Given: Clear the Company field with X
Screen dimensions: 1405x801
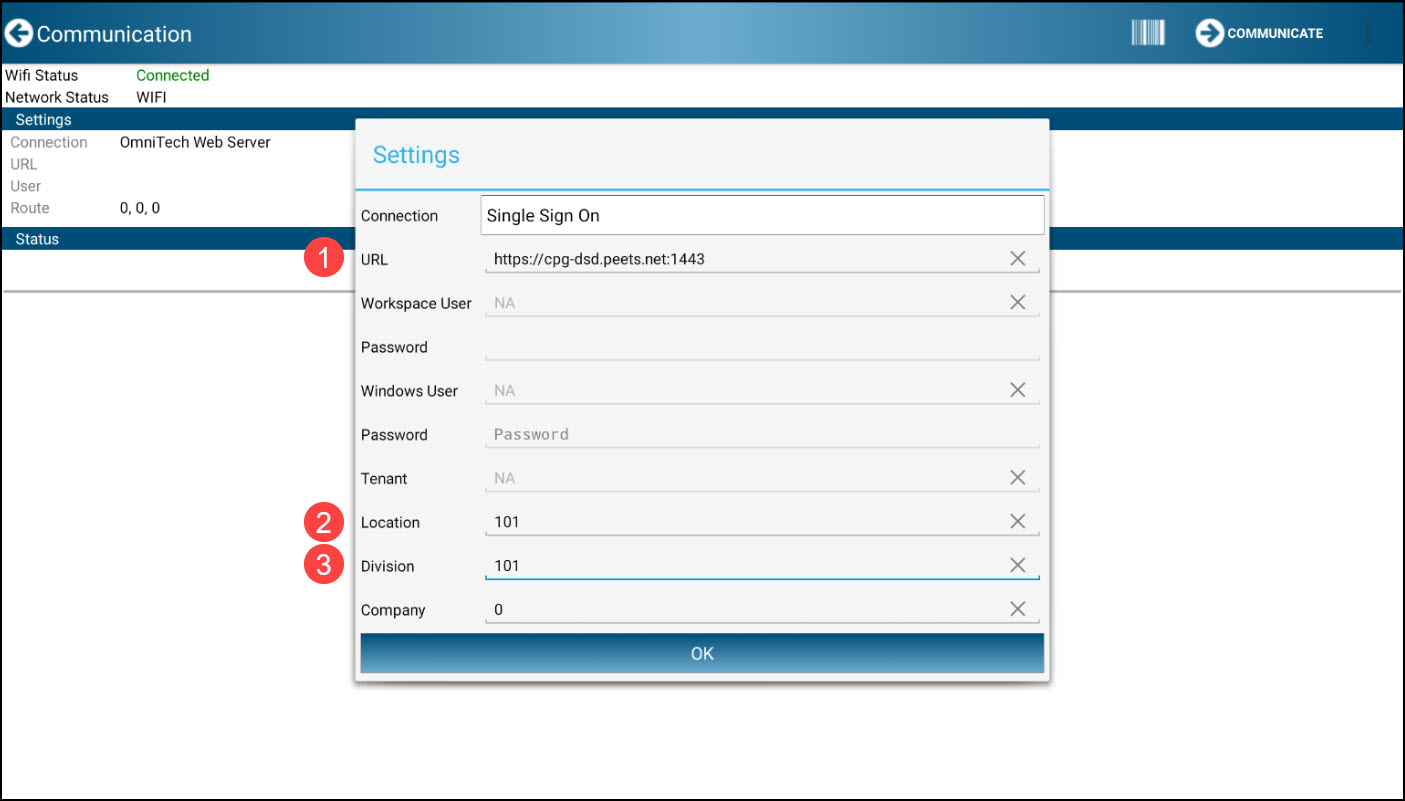Looking at the screenshot, I should (1017, 610).
